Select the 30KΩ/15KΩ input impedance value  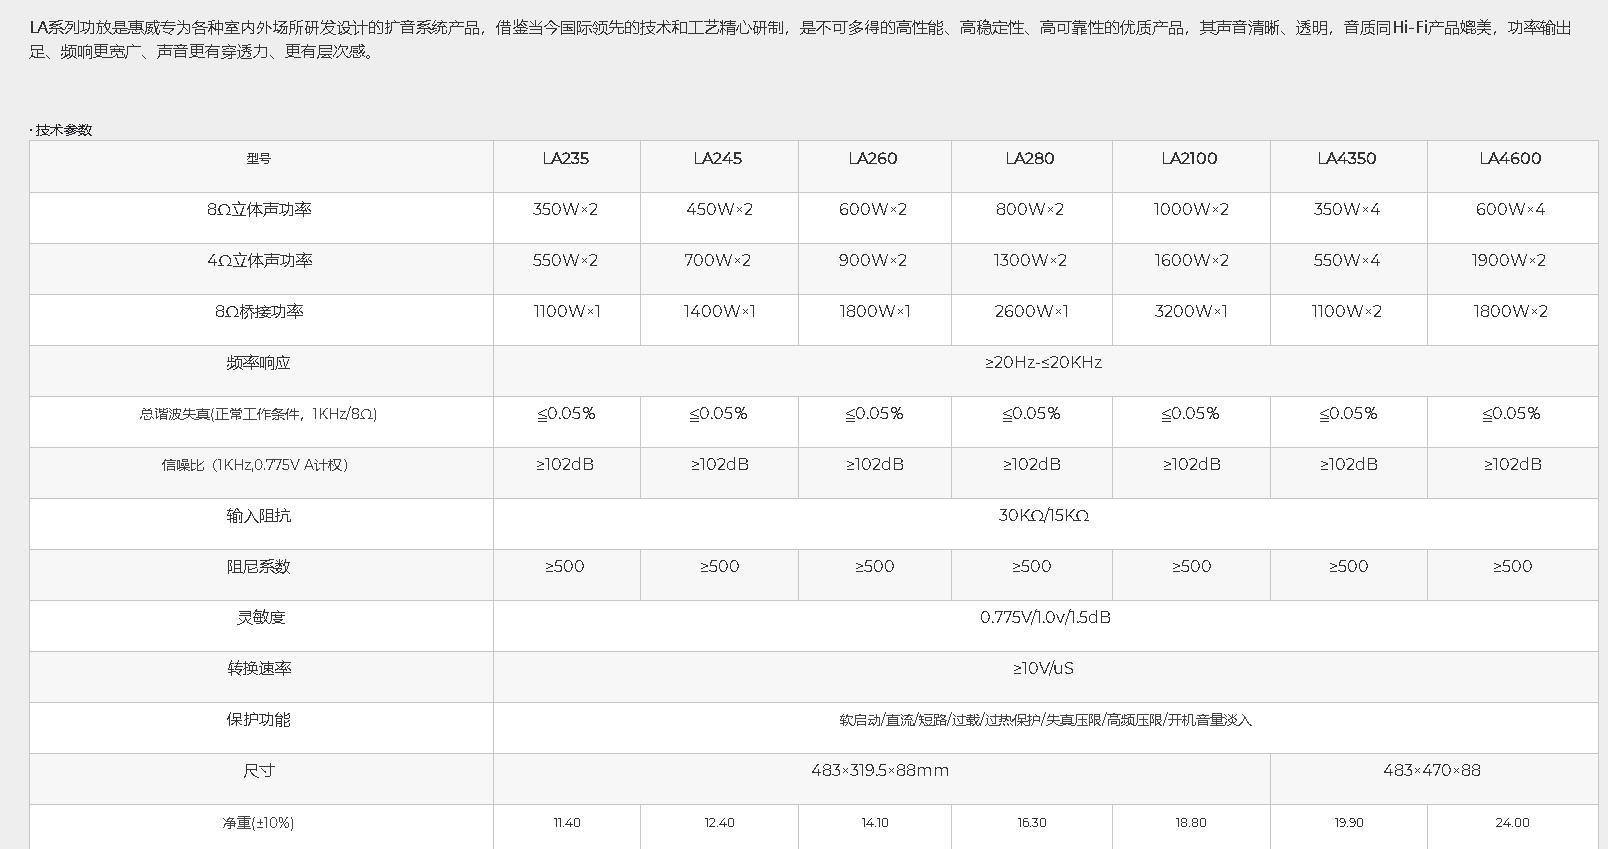coord(1043,516)
